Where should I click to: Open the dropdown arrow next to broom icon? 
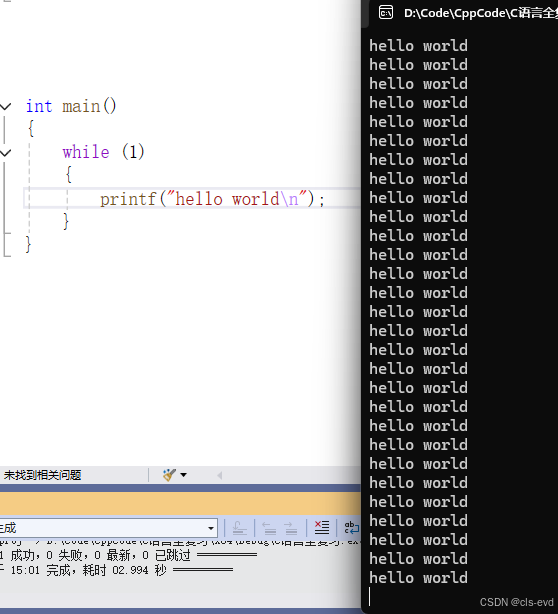pos(183,475)
